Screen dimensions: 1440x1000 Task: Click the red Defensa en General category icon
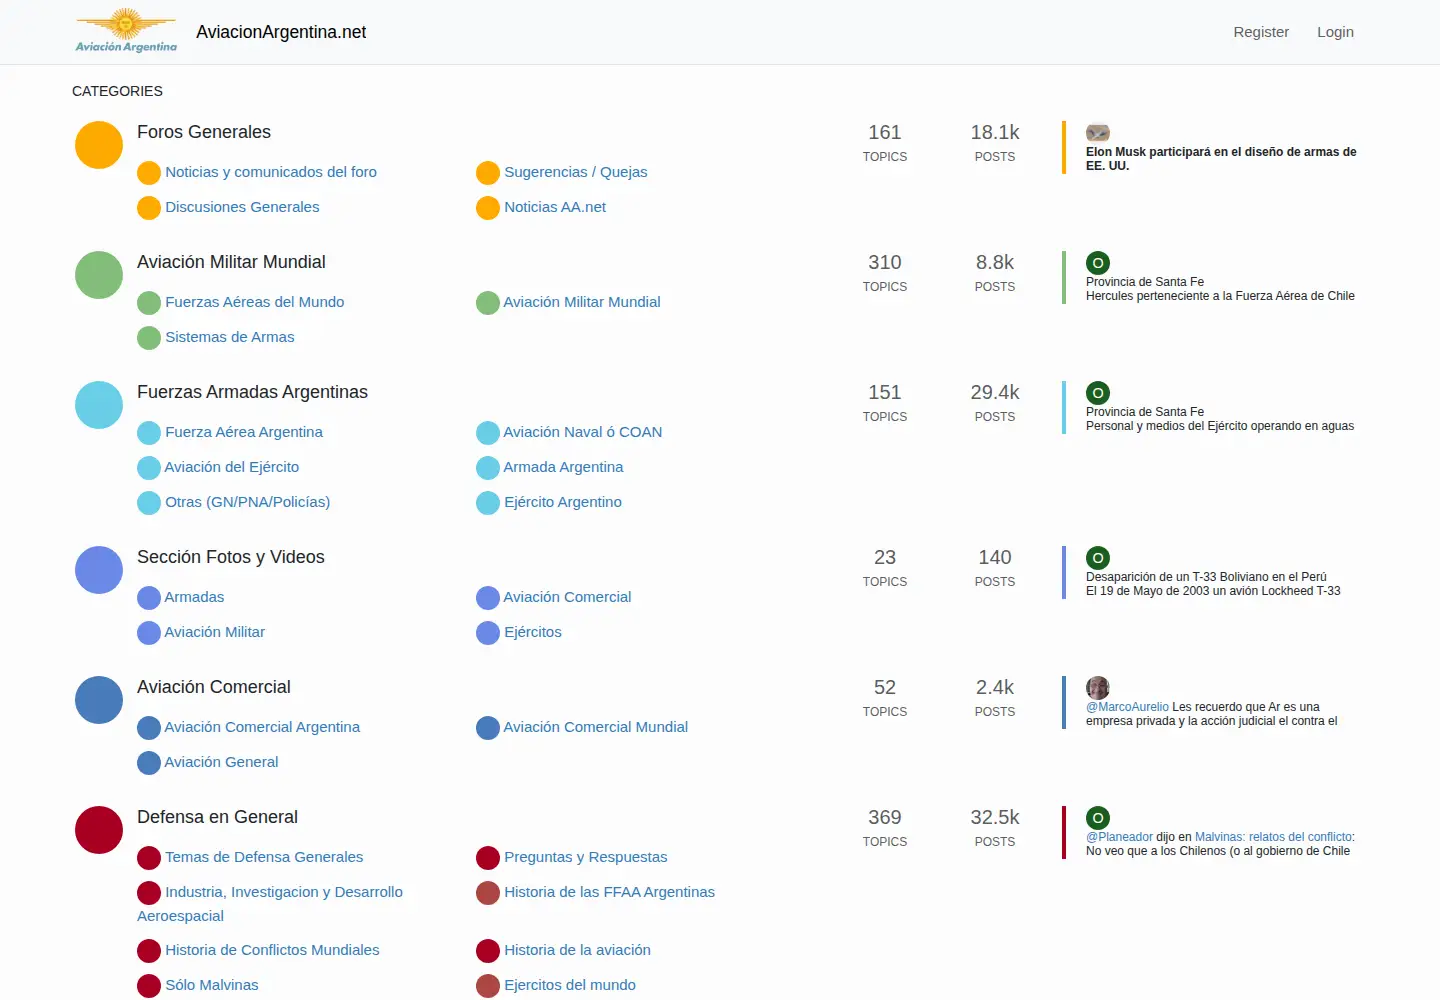pyautogui.click(x=99, y=830)
